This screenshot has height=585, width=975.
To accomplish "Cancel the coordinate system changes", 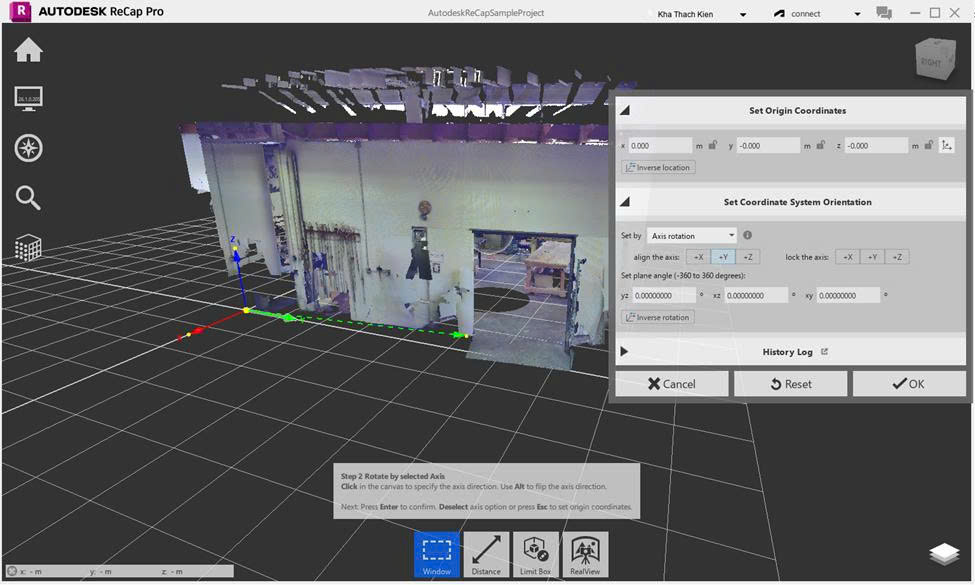I will [672, 384].
